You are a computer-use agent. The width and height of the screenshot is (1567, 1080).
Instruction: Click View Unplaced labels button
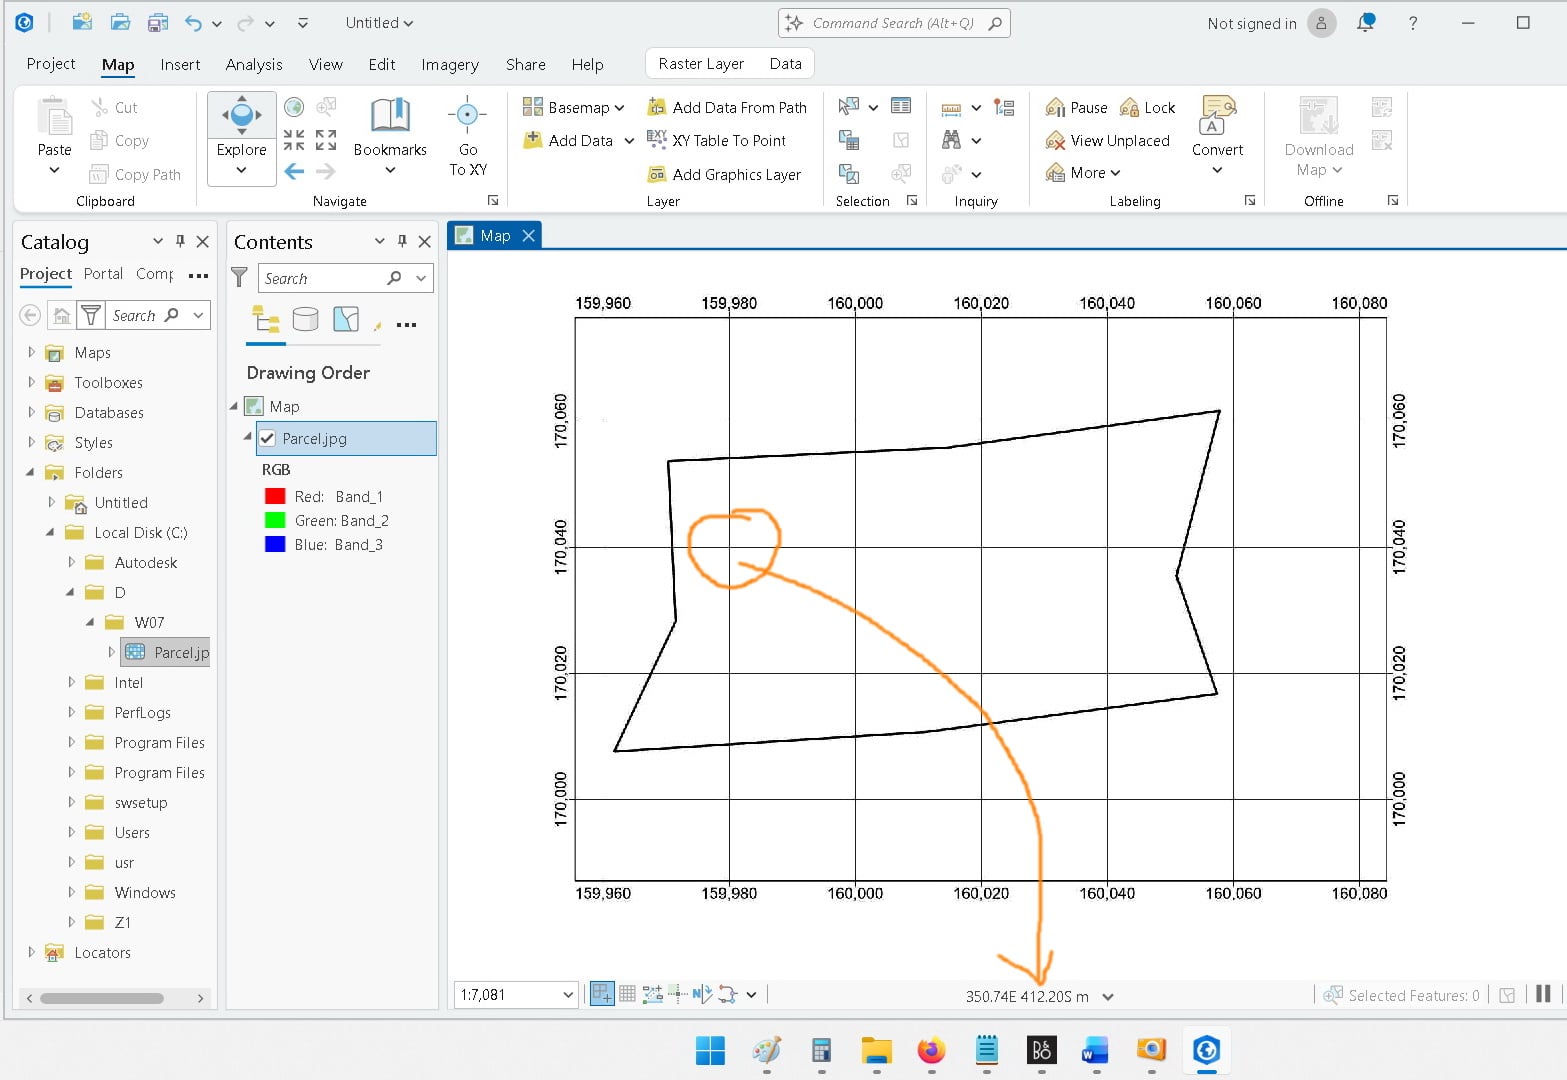pos(1107,141)
